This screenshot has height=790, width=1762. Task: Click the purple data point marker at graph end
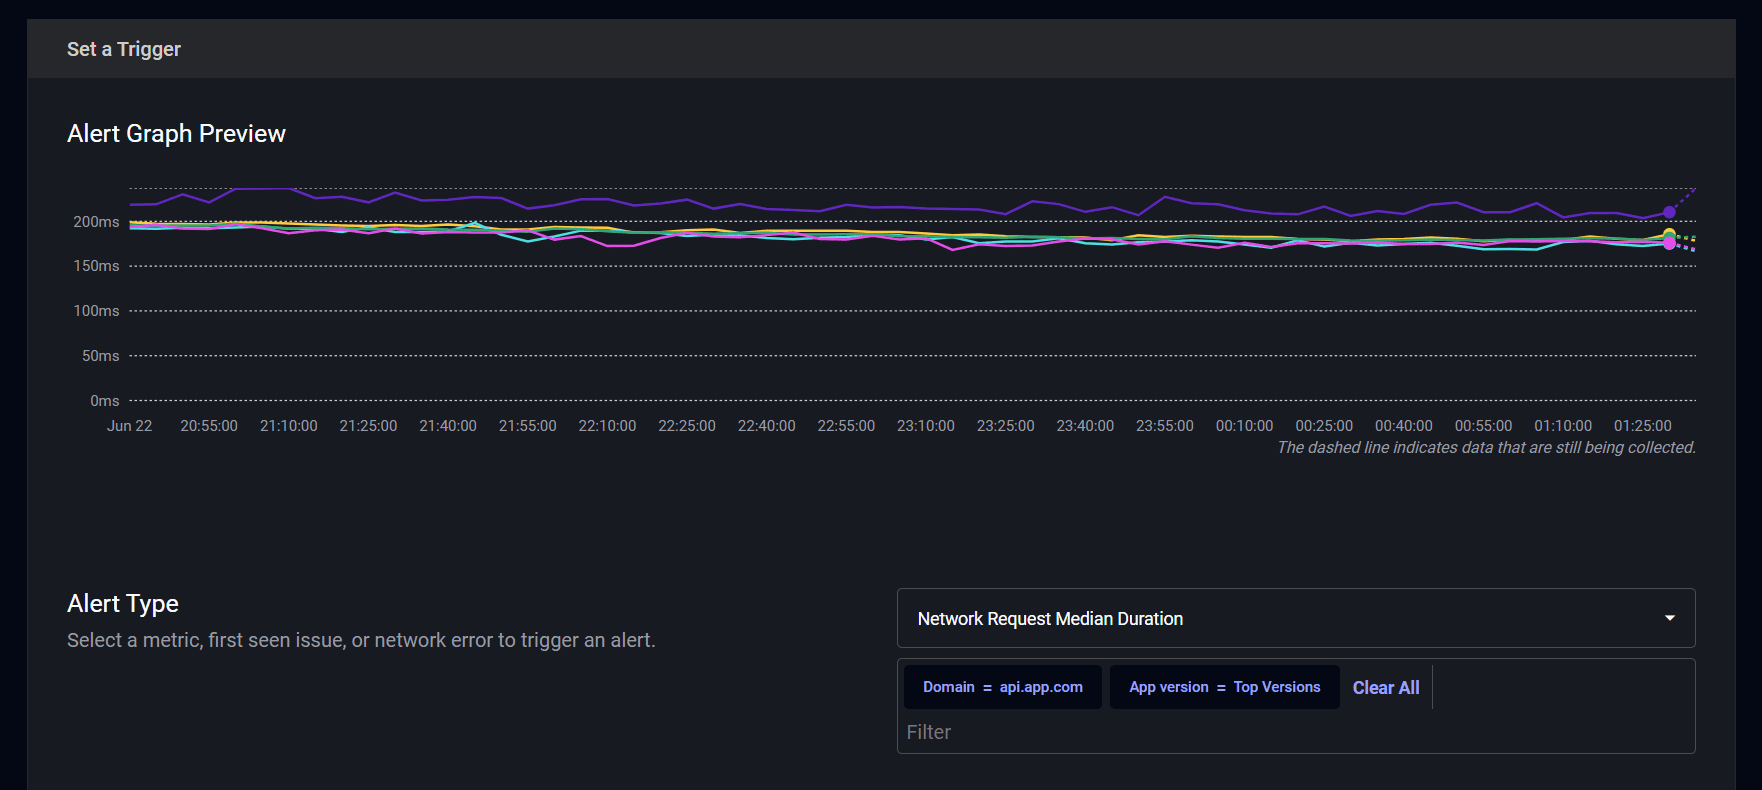[x=1669, y=212]
